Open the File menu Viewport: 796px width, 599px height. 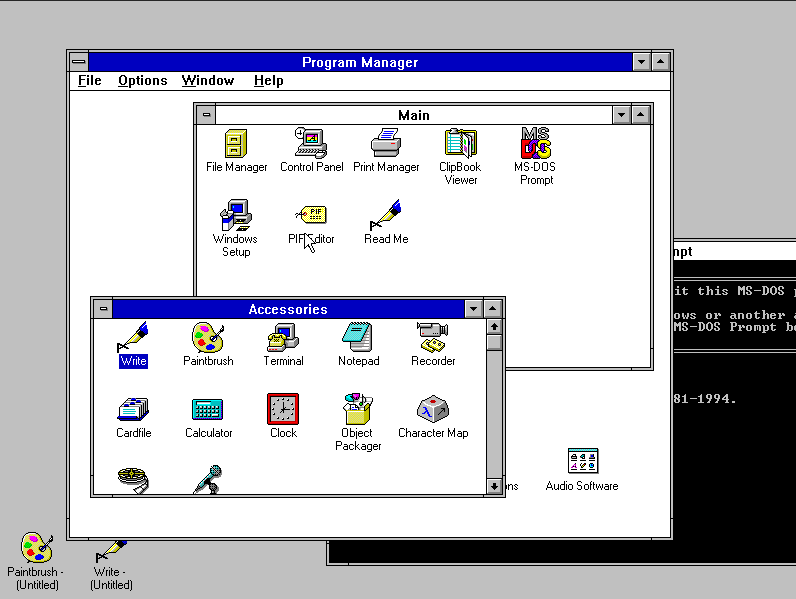89,81
